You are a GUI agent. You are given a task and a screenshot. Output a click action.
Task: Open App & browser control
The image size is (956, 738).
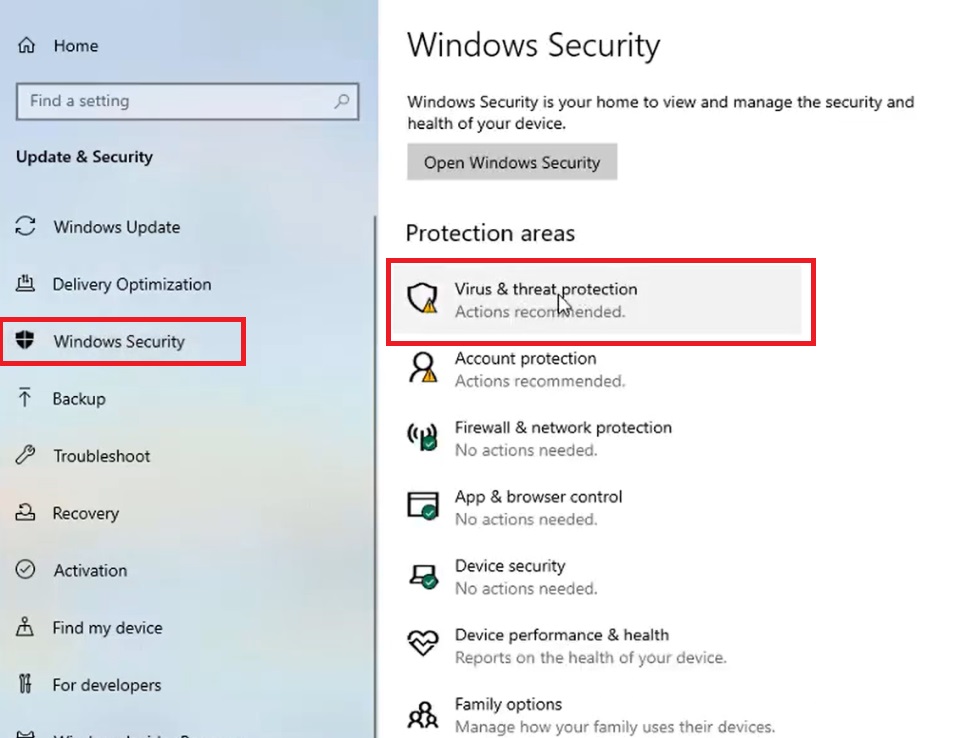click(538, 497)
